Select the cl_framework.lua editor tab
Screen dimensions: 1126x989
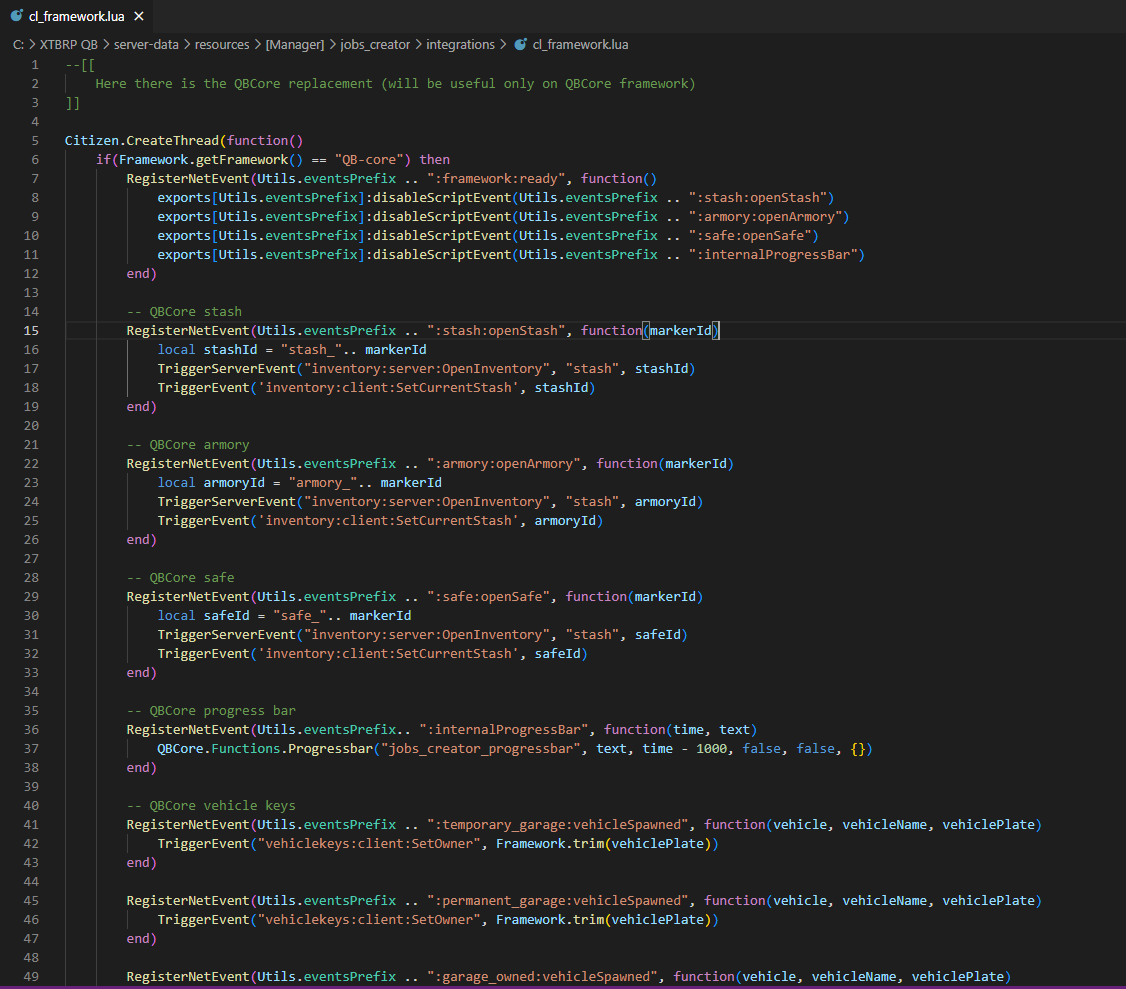click(77, 16)
